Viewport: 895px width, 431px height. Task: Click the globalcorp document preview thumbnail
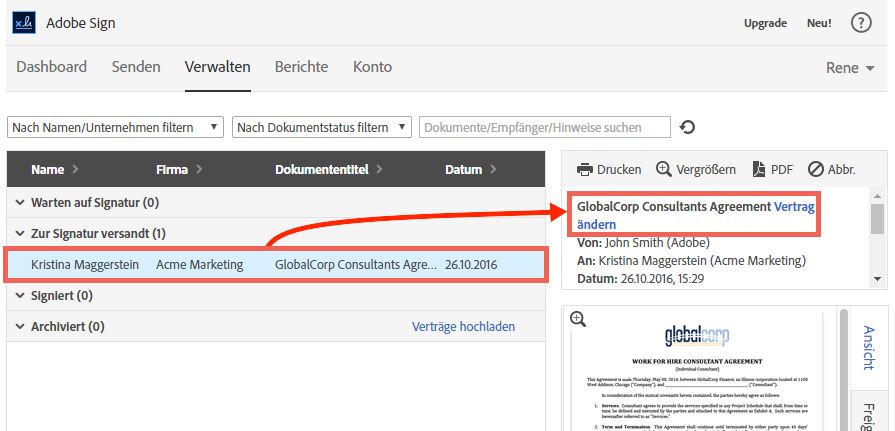tap(696, 371)
